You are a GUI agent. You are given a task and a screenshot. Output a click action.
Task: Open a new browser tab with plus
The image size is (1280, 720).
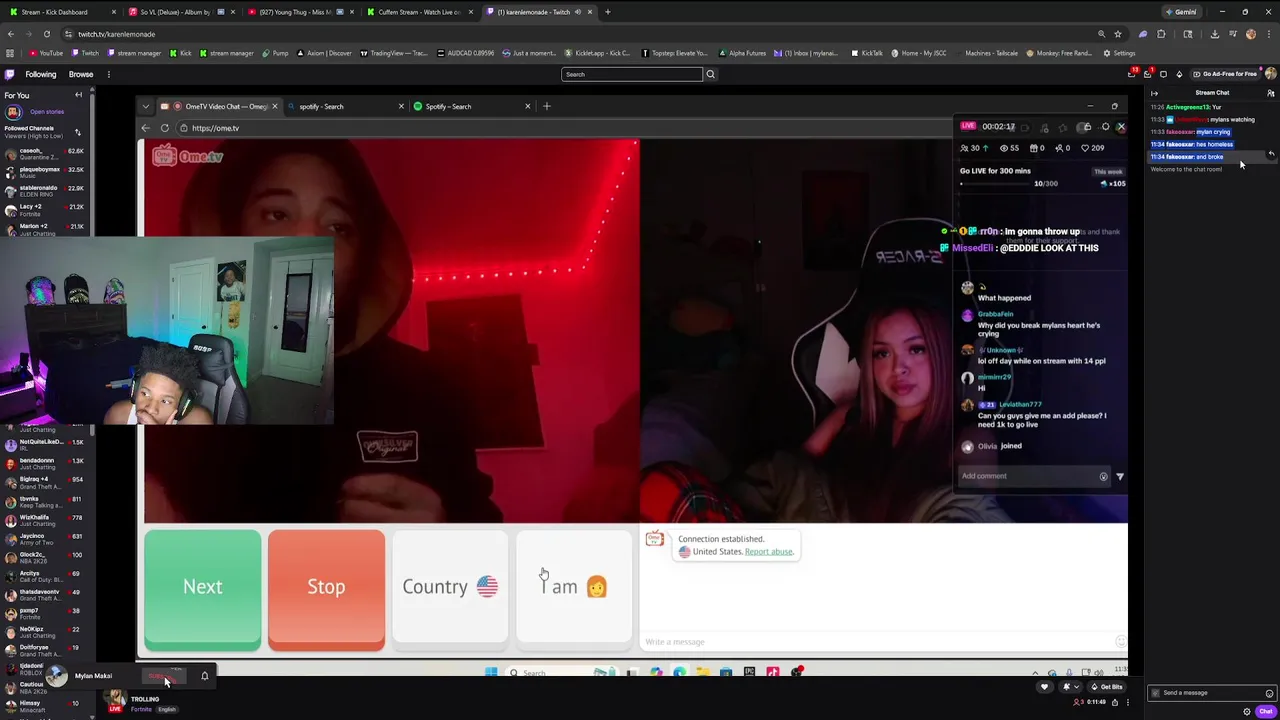pyautogui.click(x=608, y=12)
